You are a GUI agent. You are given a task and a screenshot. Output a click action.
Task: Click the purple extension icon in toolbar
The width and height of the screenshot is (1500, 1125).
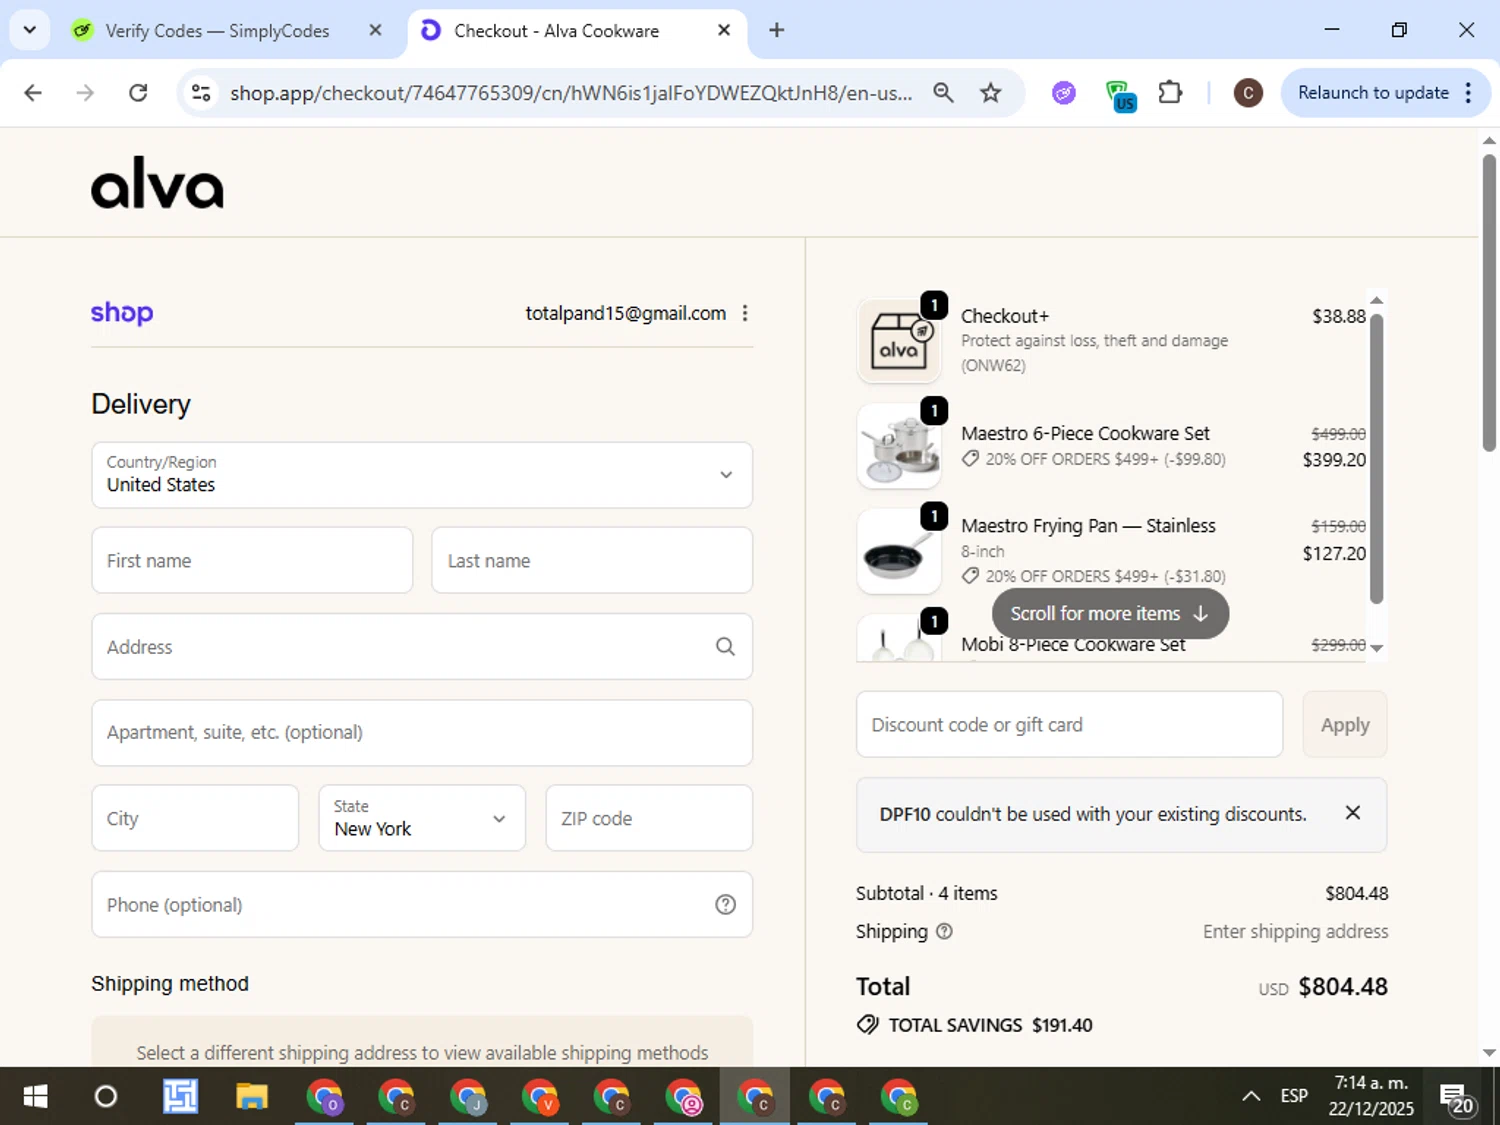click(x=1064, y=93)
